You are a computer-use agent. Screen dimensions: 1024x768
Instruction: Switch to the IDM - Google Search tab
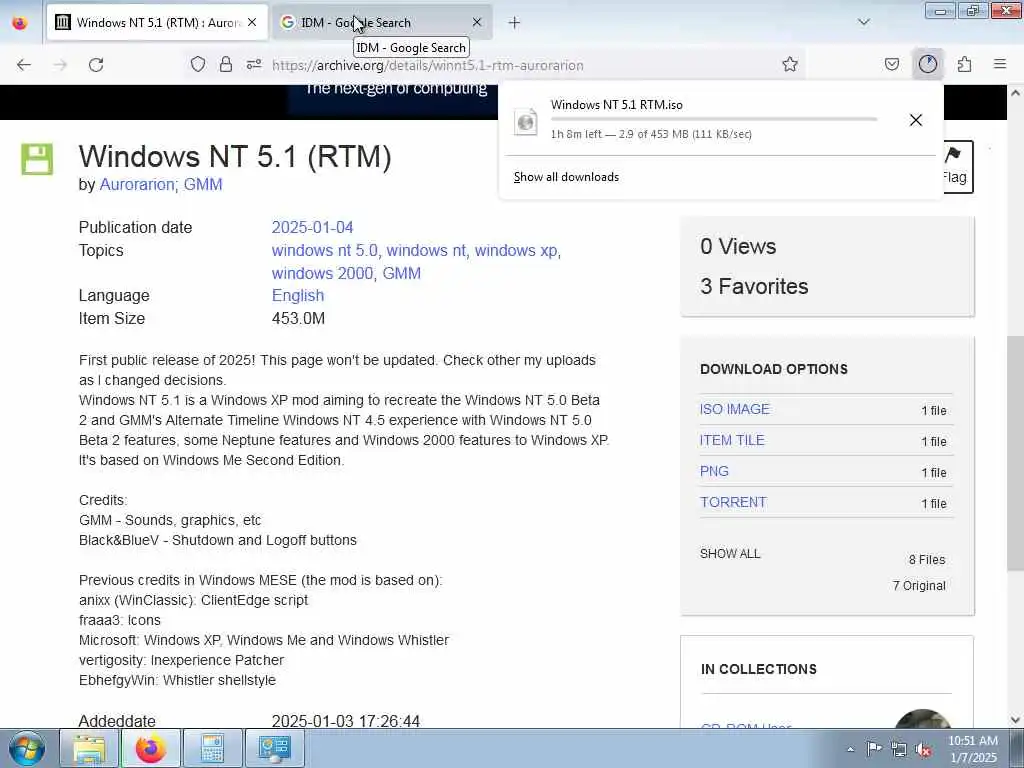[x=381, y=22]
